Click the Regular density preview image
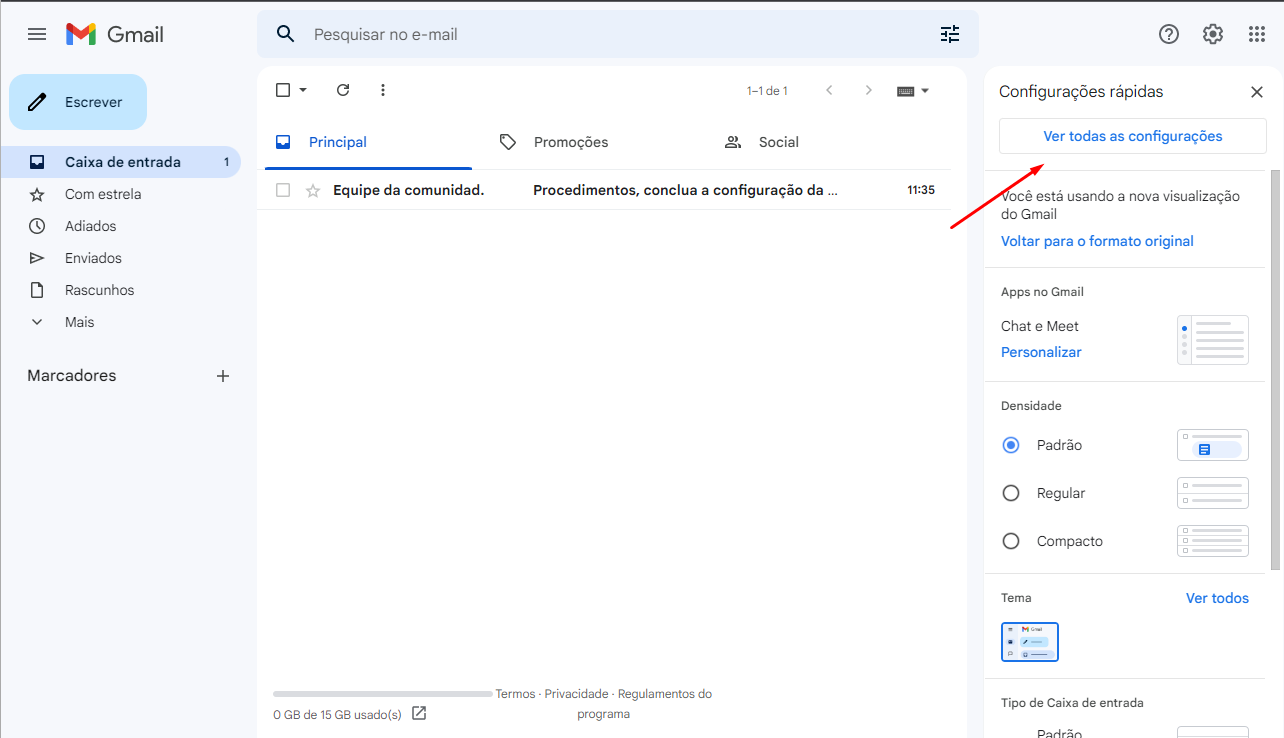The width and height of the screenshot is (1284, 738). pyautogui.click(x=1213, y=493)
